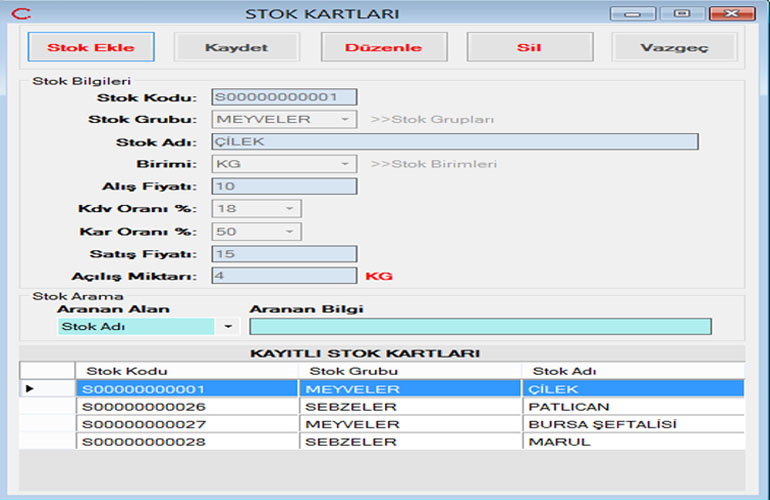Open the >>Stok Grupları link
Viewport: 770px width, 500px height.
(432, 119)
